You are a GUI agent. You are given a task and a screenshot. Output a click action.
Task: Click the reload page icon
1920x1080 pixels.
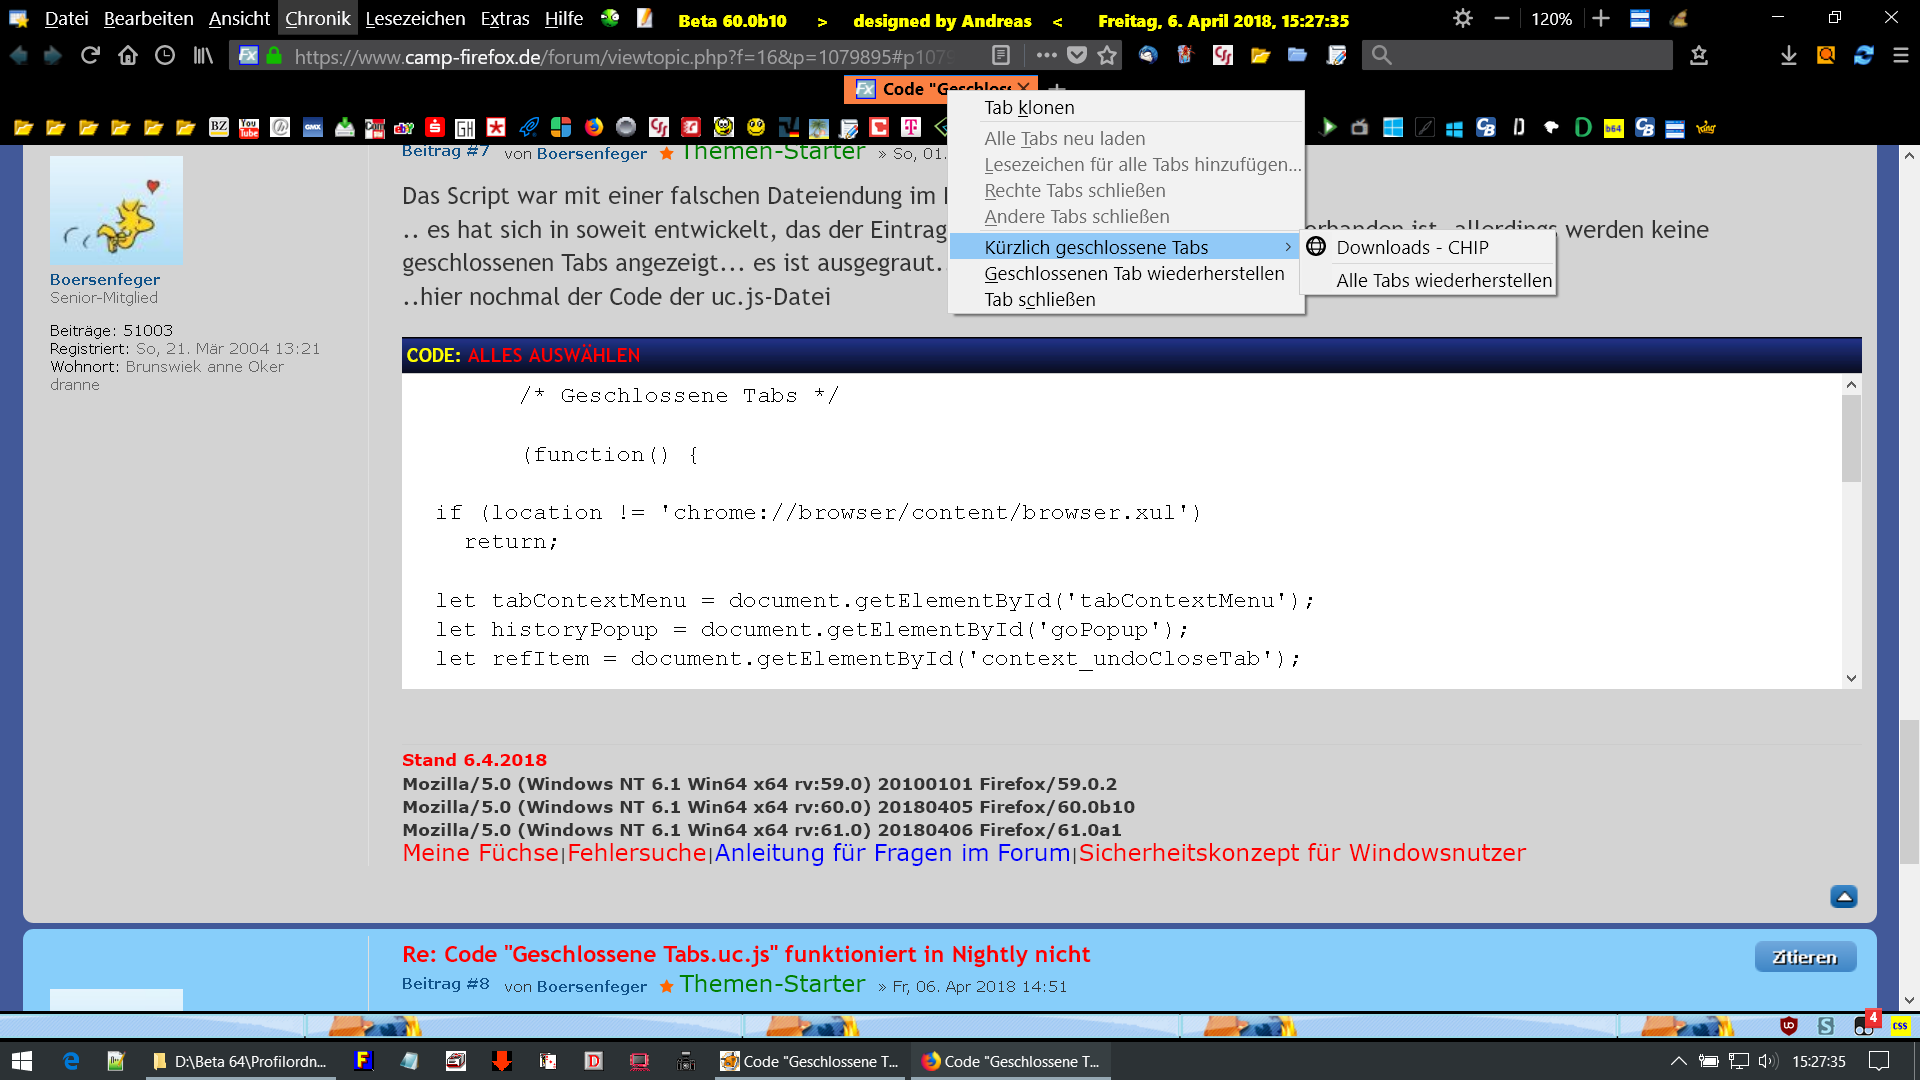(x=90, y=56)
